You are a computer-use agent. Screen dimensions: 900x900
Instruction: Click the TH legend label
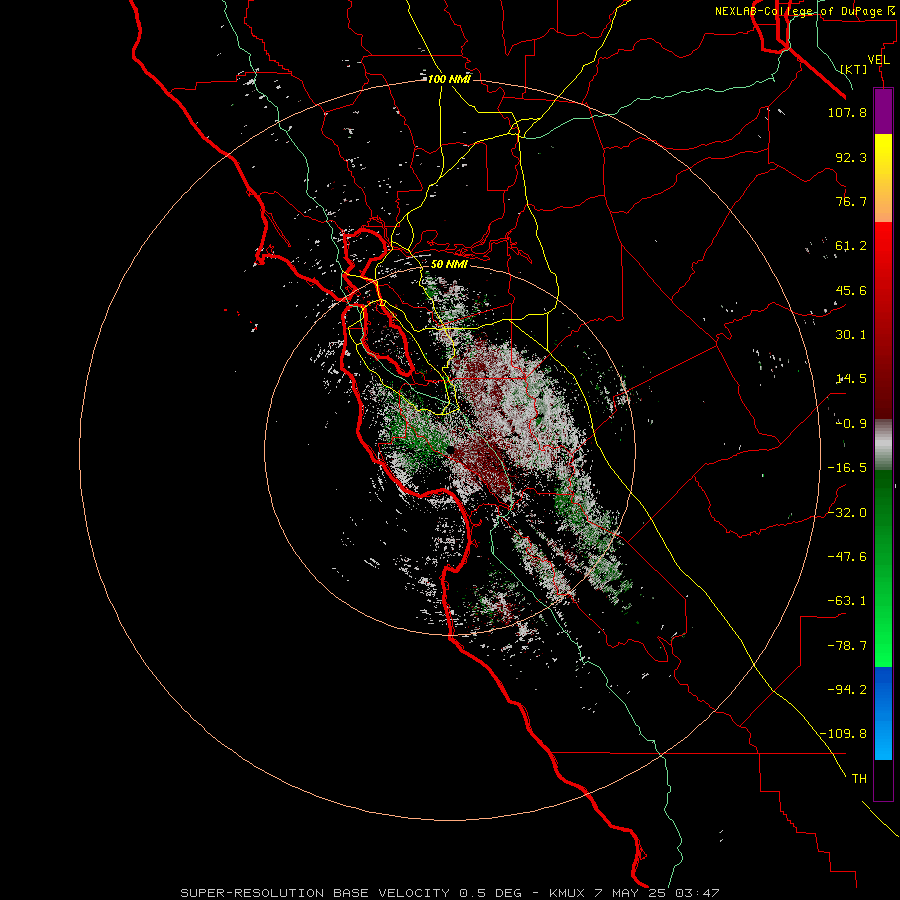(x=859, y=779)
